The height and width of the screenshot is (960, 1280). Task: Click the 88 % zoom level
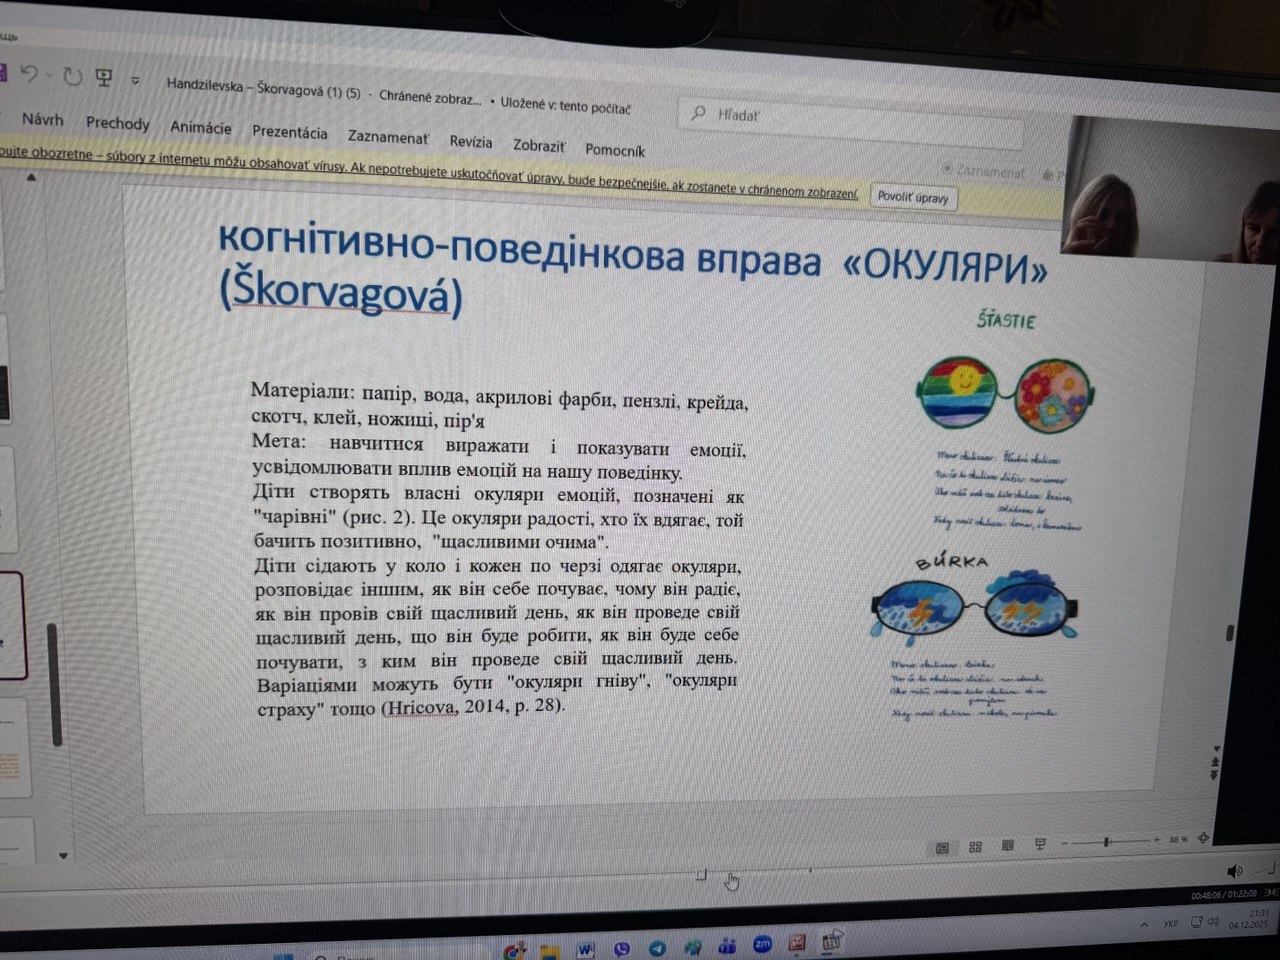tap(1178, 840)
